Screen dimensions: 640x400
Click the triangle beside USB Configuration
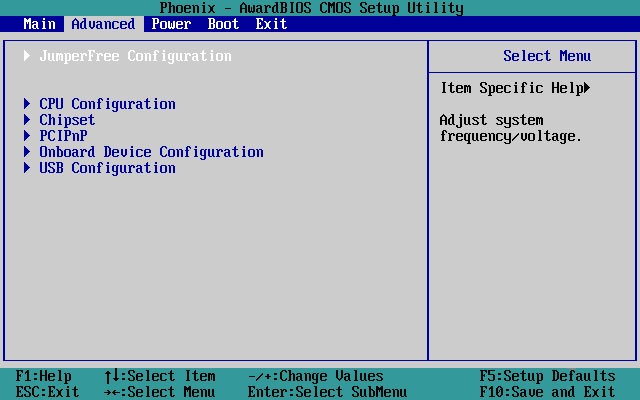pos(27,168)
